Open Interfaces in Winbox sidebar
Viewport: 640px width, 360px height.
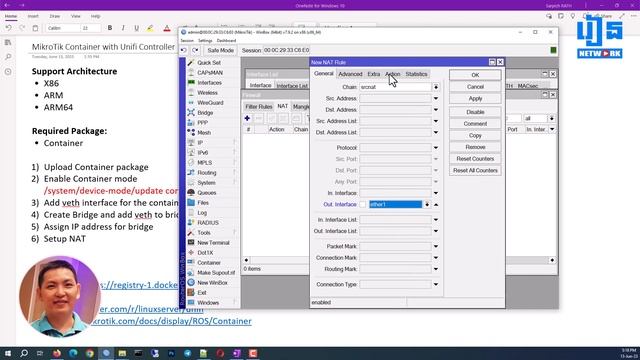click(x=209, y=82)
